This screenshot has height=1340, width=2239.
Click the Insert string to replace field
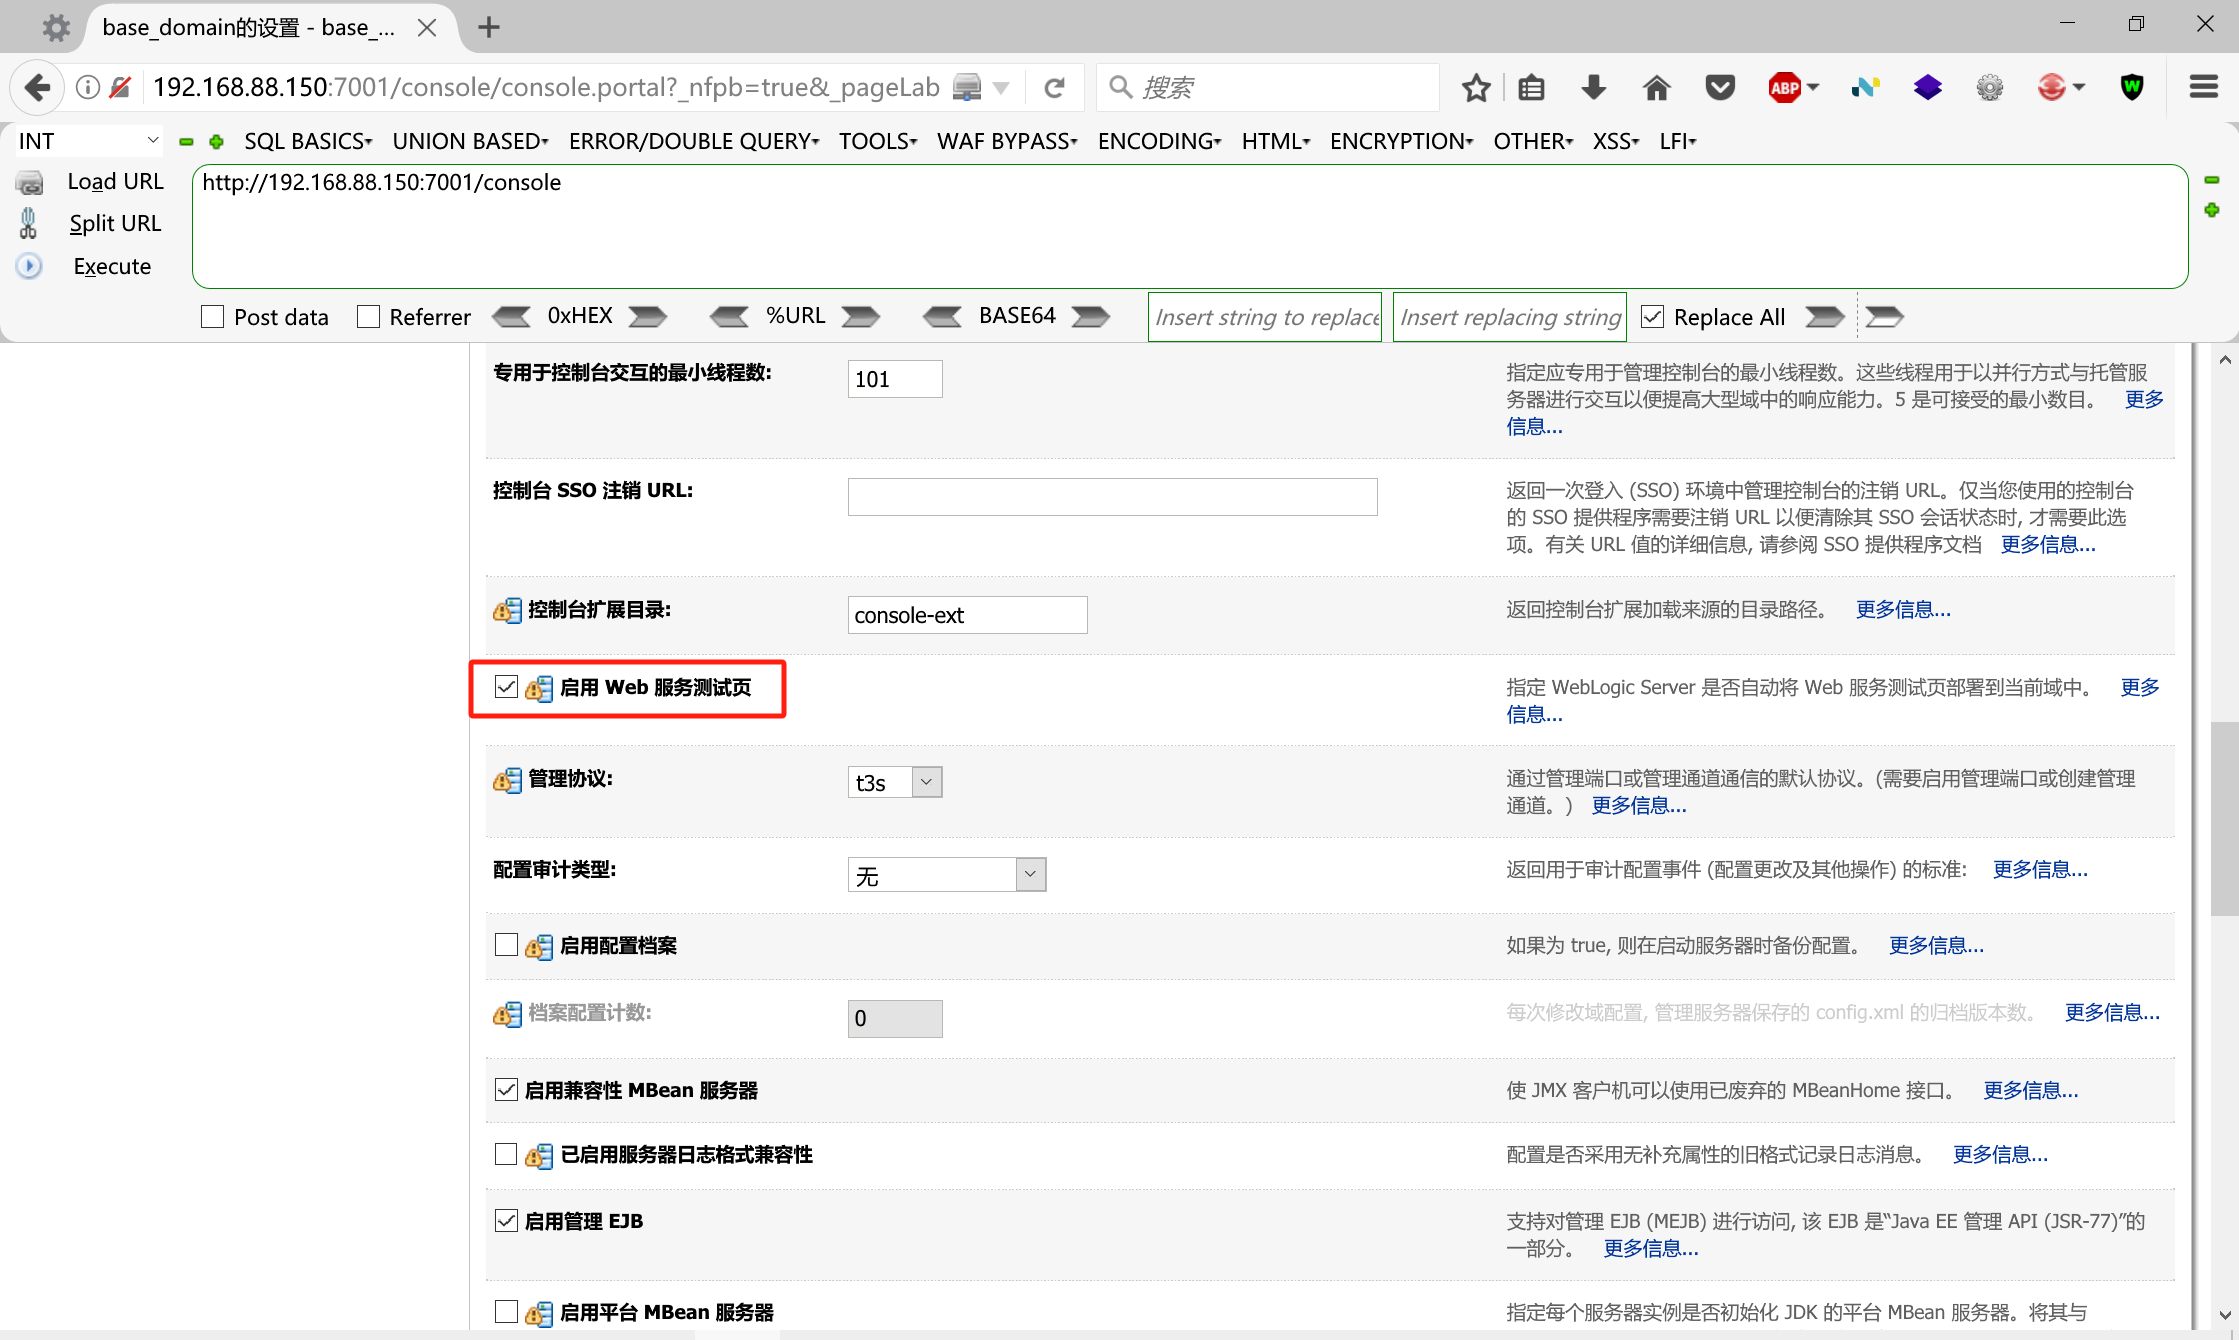click(x=1265, y=317)
